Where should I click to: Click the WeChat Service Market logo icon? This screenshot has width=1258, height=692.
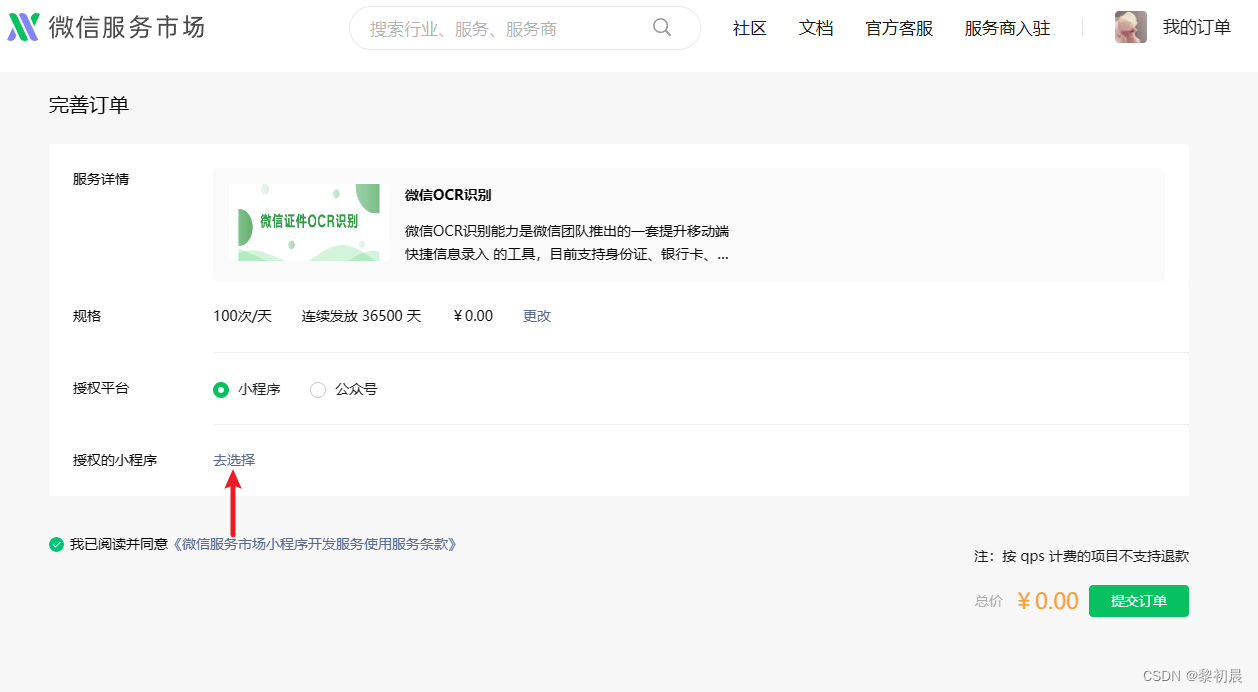pyautogui.click(x=23, y=27)
